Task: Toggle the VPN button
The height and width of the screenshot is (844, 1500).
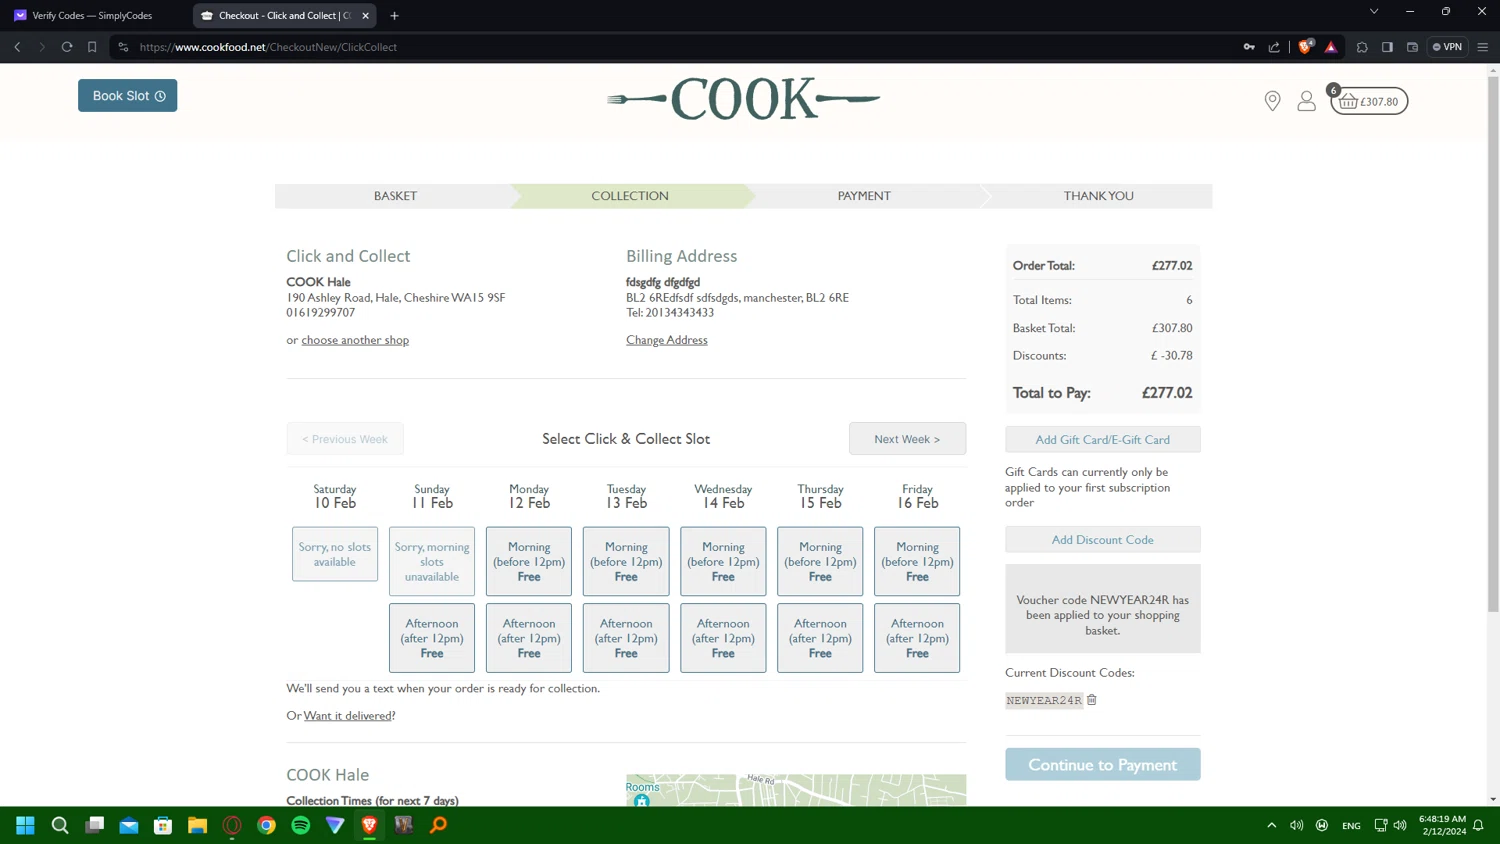Action: [x=1447, y=47]
